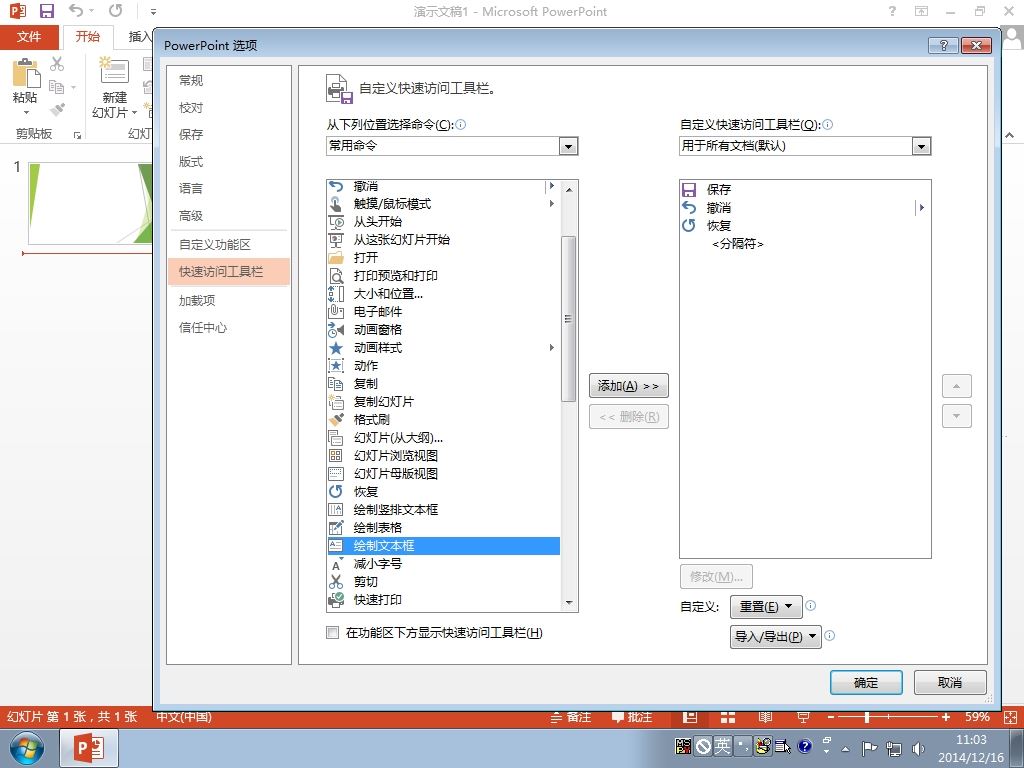Image resolution: width=1024 pixels, height=768 pixels.
Task: Select 减小字号 command icon
Action: (x=336, y=564)
